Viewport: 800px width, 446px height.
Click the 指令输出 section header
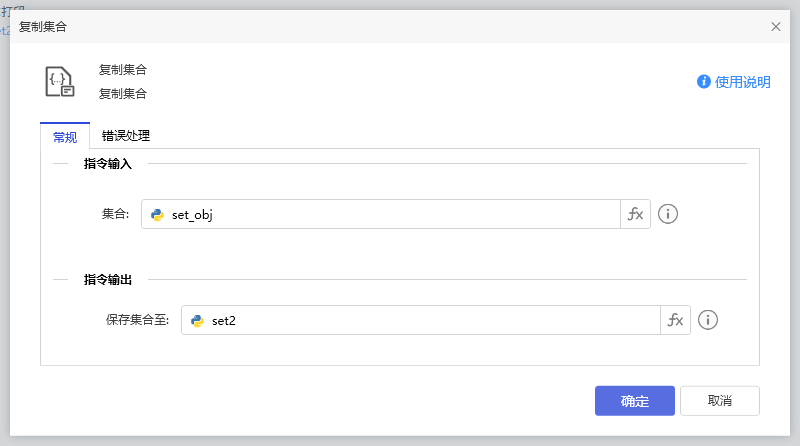pyautogui.click(x=115, y=279)
